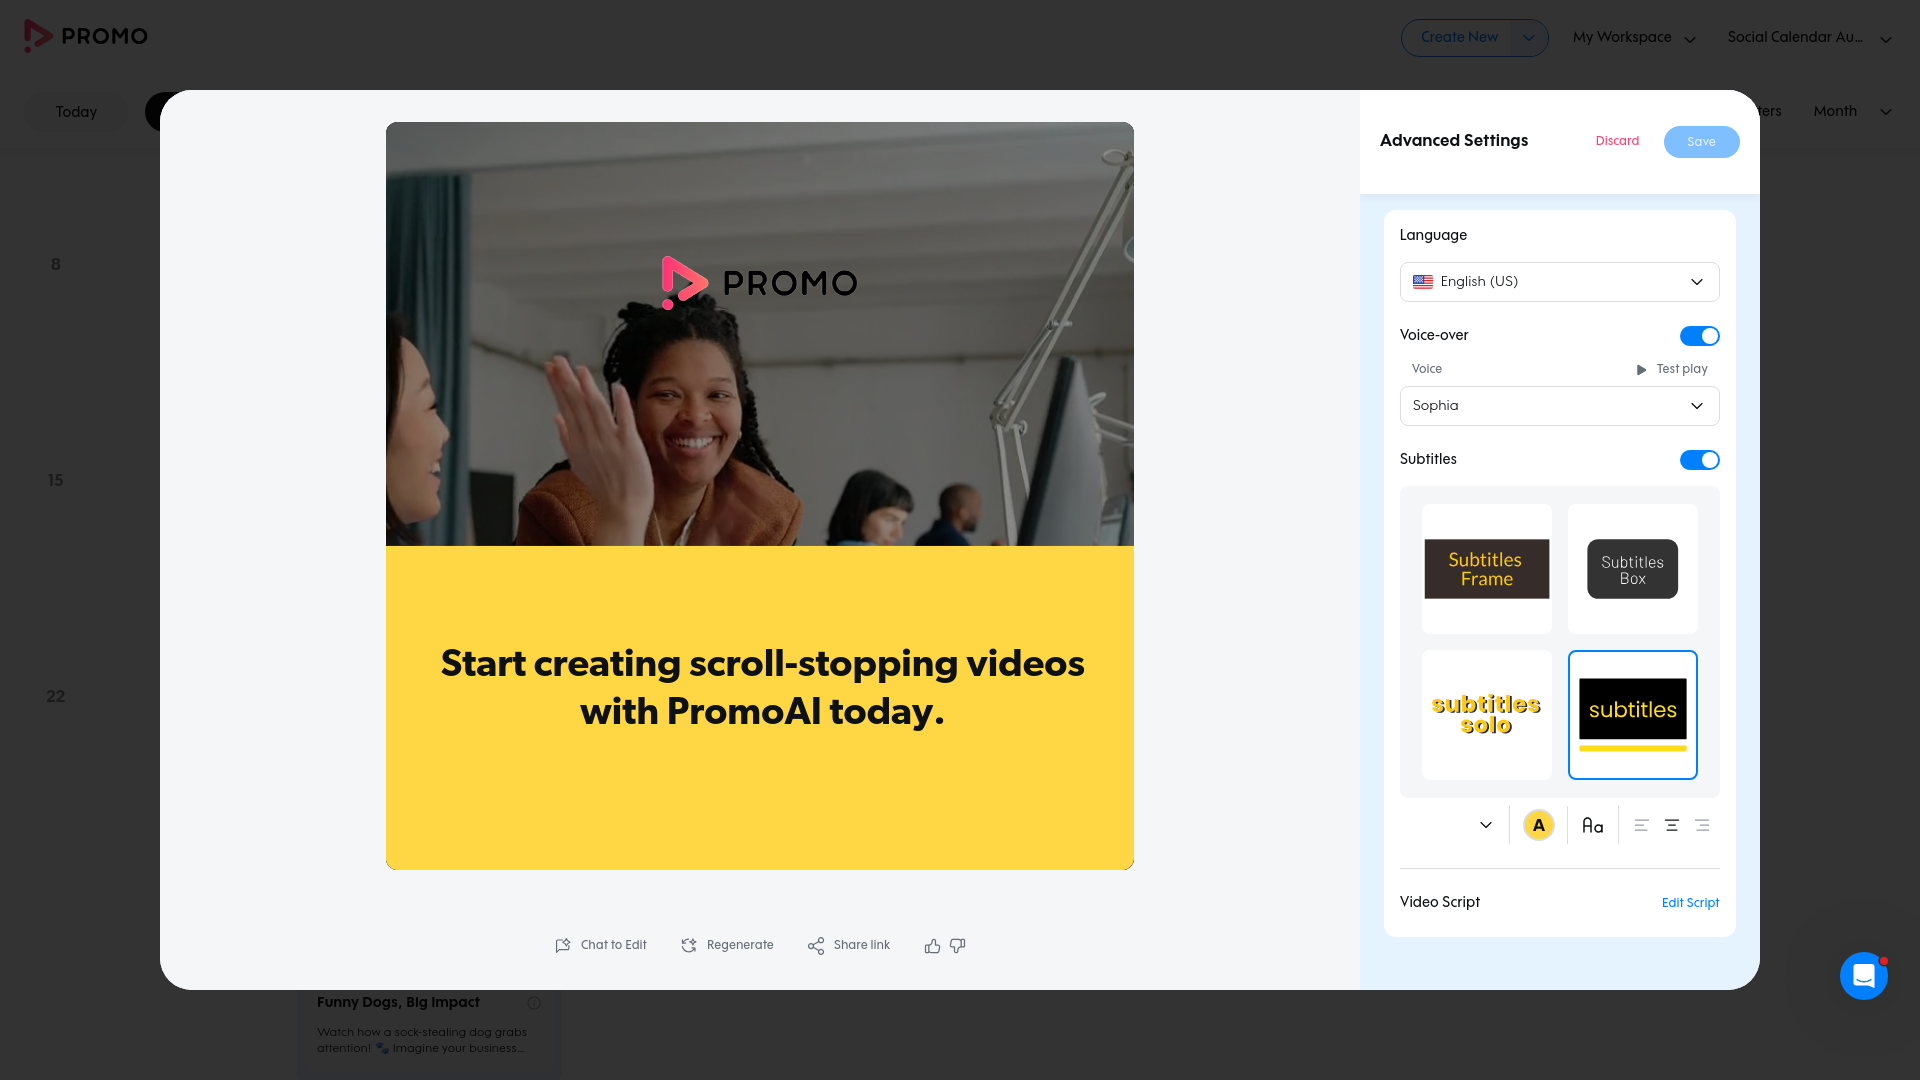Click the Chat to Edit icon
Image resolution: width=1920 pixels, height=1080 pixels.
(x=563, y=945)
